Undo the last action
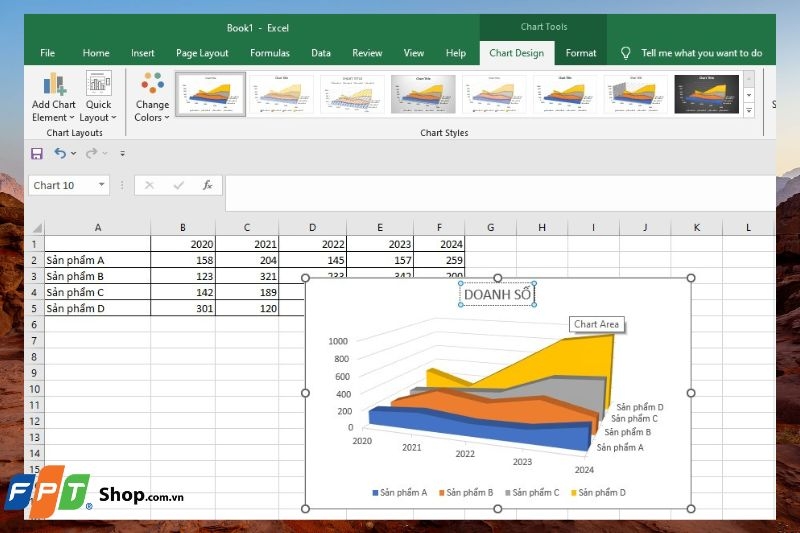Viewport: 800px width, 533px height. click(x=60, y=153)
